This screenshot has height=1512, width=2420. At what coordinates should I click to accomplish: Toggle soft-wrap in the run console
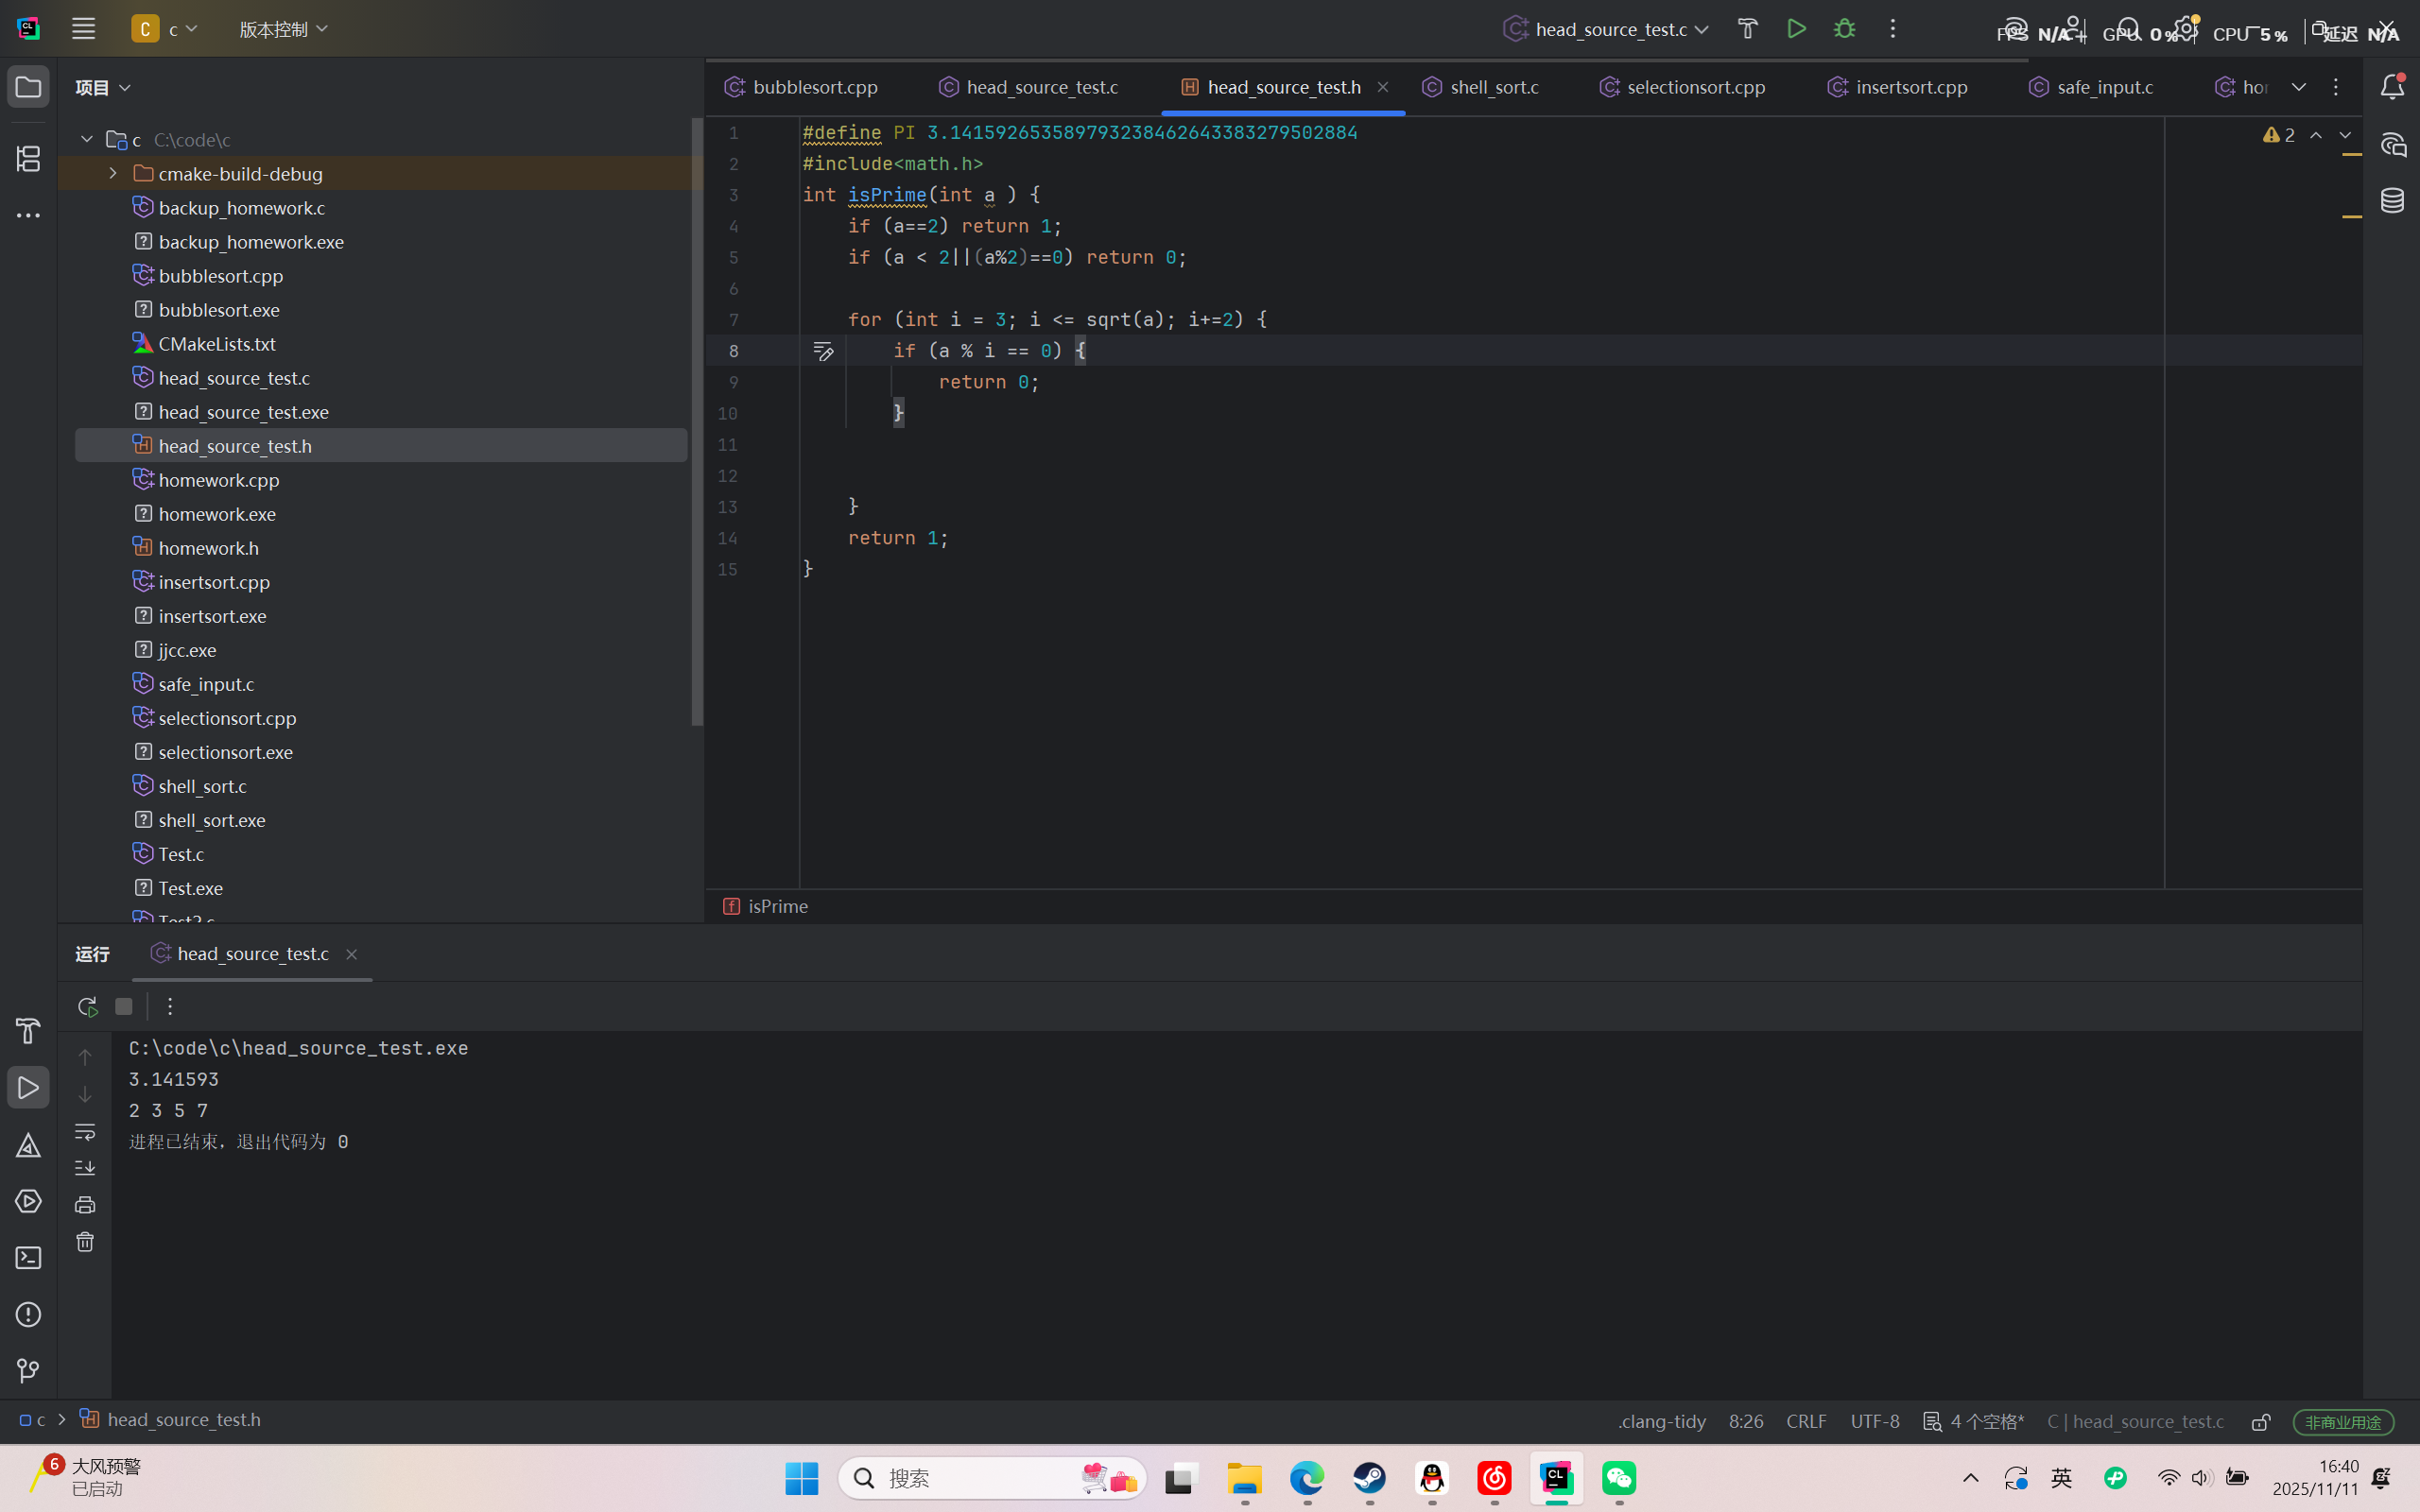pos(85,1132)
